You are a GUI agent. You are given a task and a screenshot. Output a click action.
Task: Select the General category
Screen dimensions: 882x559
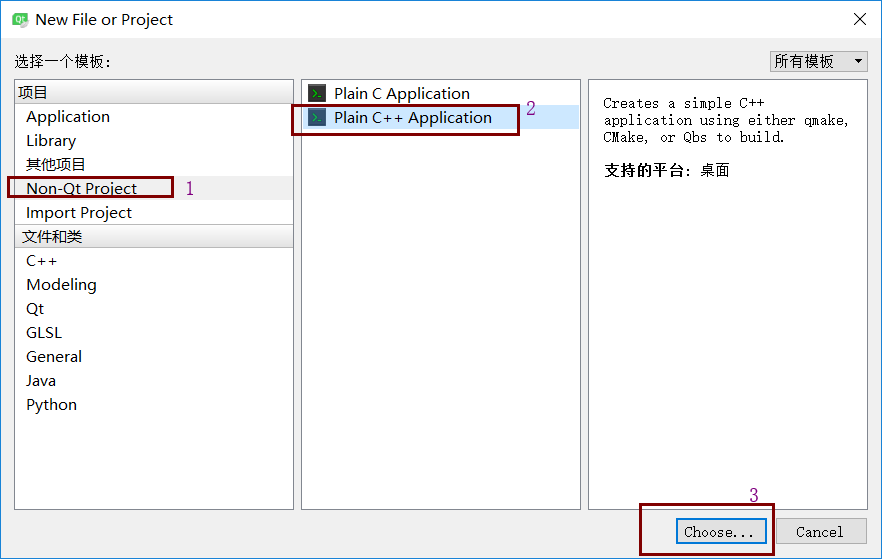pos(154,357)
